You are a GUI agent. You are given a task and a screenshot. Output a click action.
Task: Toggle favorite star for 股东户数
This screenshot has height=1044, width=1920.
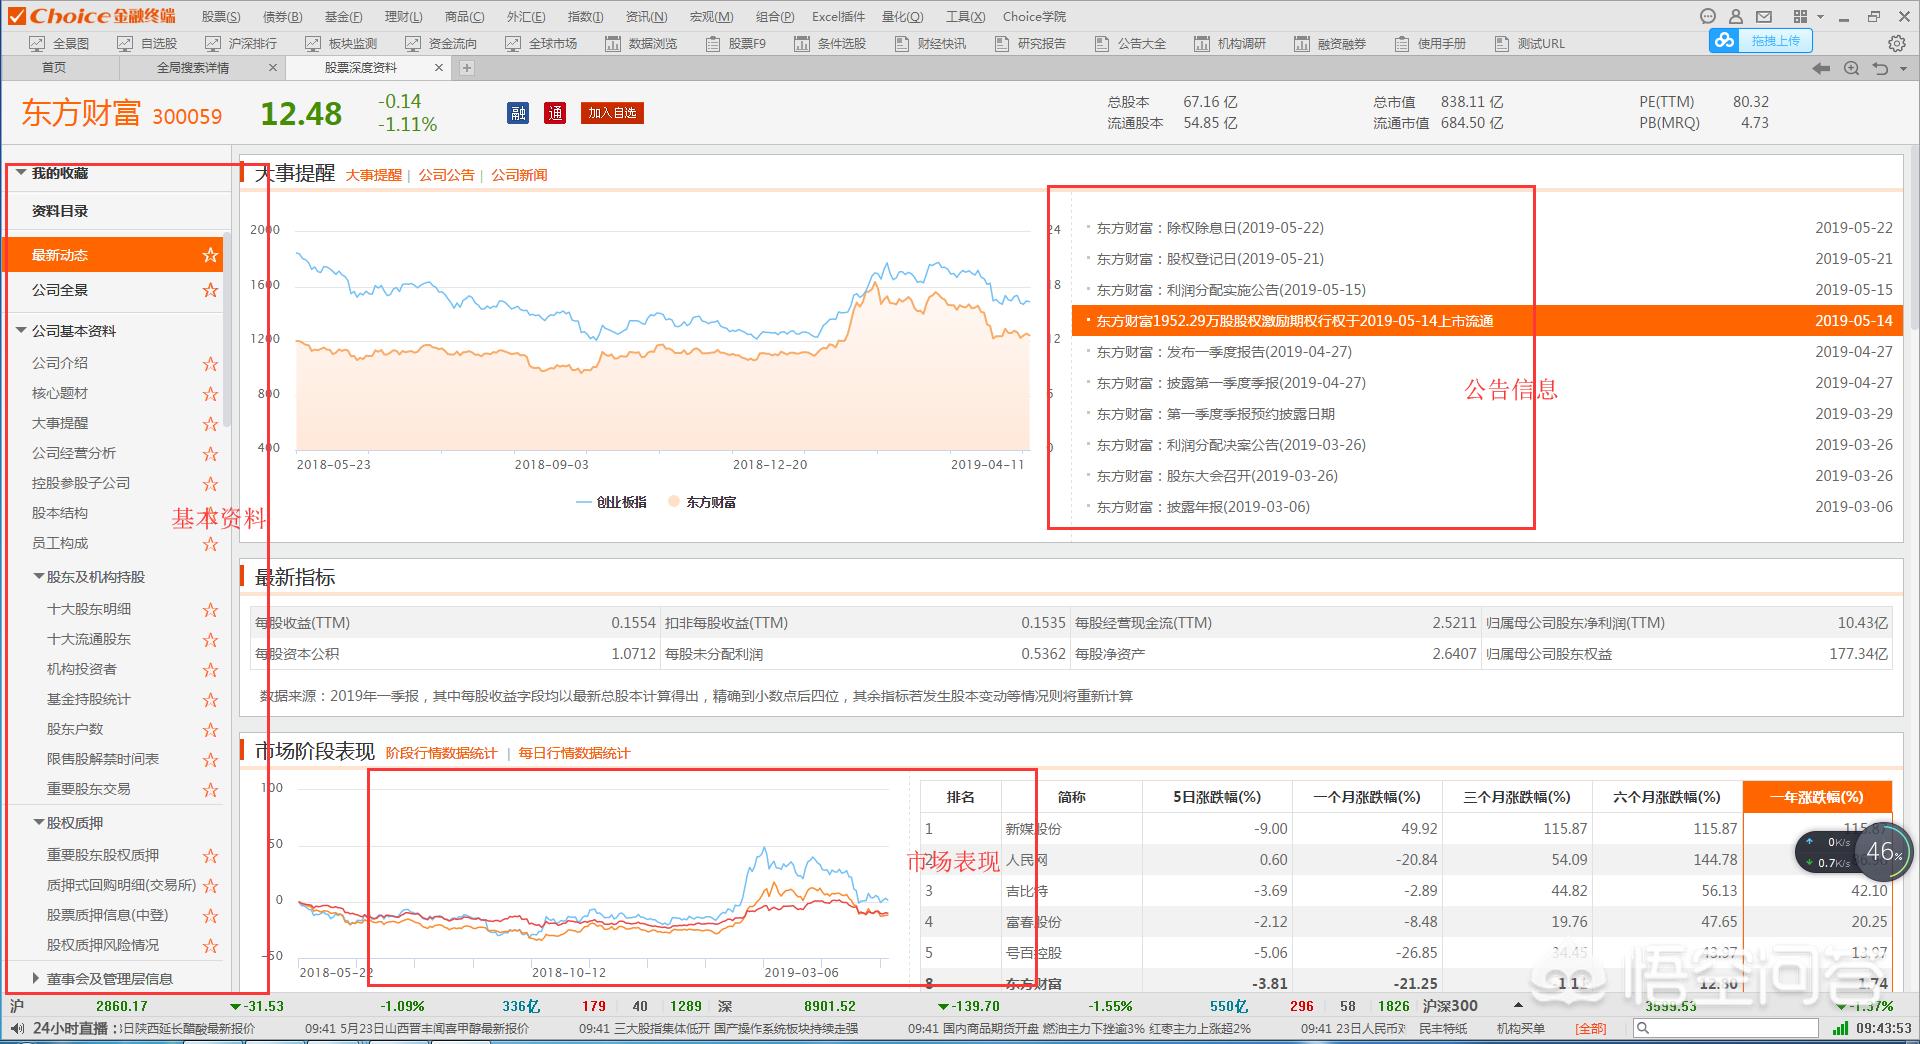pyautogui.click(x=210, y=730)
